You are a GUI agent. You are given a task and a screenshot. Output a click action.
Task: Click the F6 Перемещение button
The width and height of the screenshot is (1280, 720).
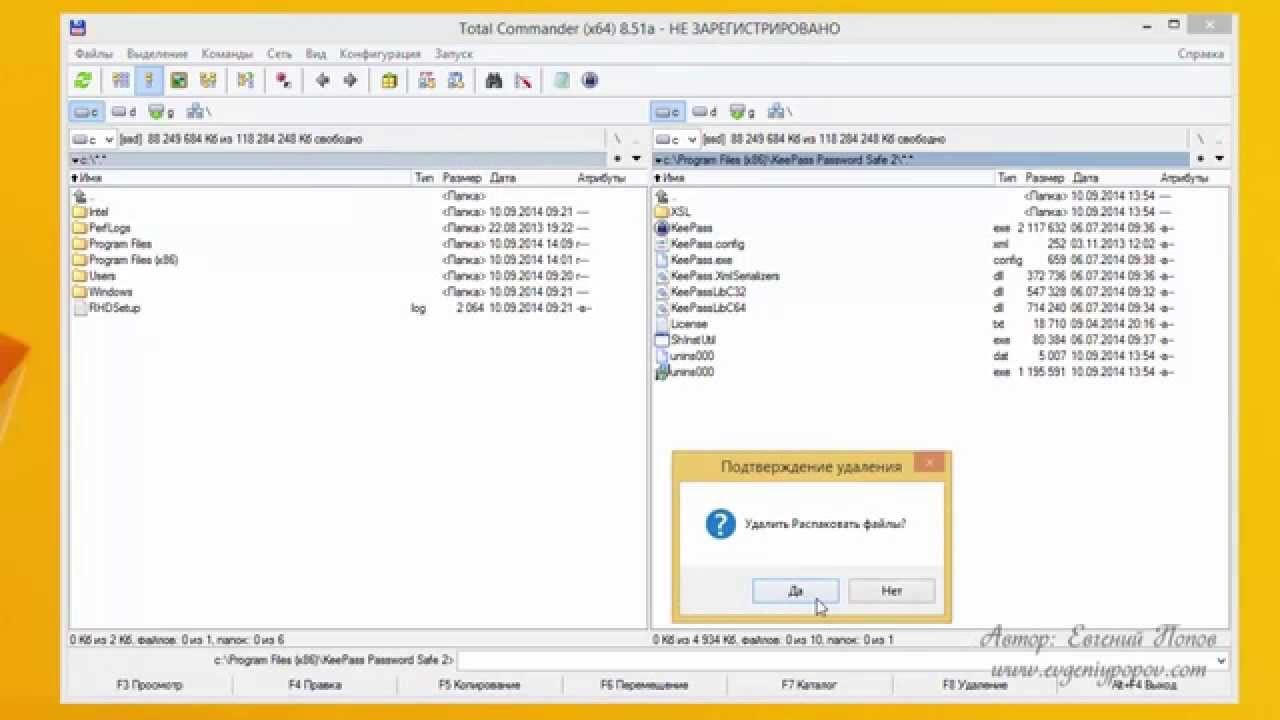coord(645,685)
